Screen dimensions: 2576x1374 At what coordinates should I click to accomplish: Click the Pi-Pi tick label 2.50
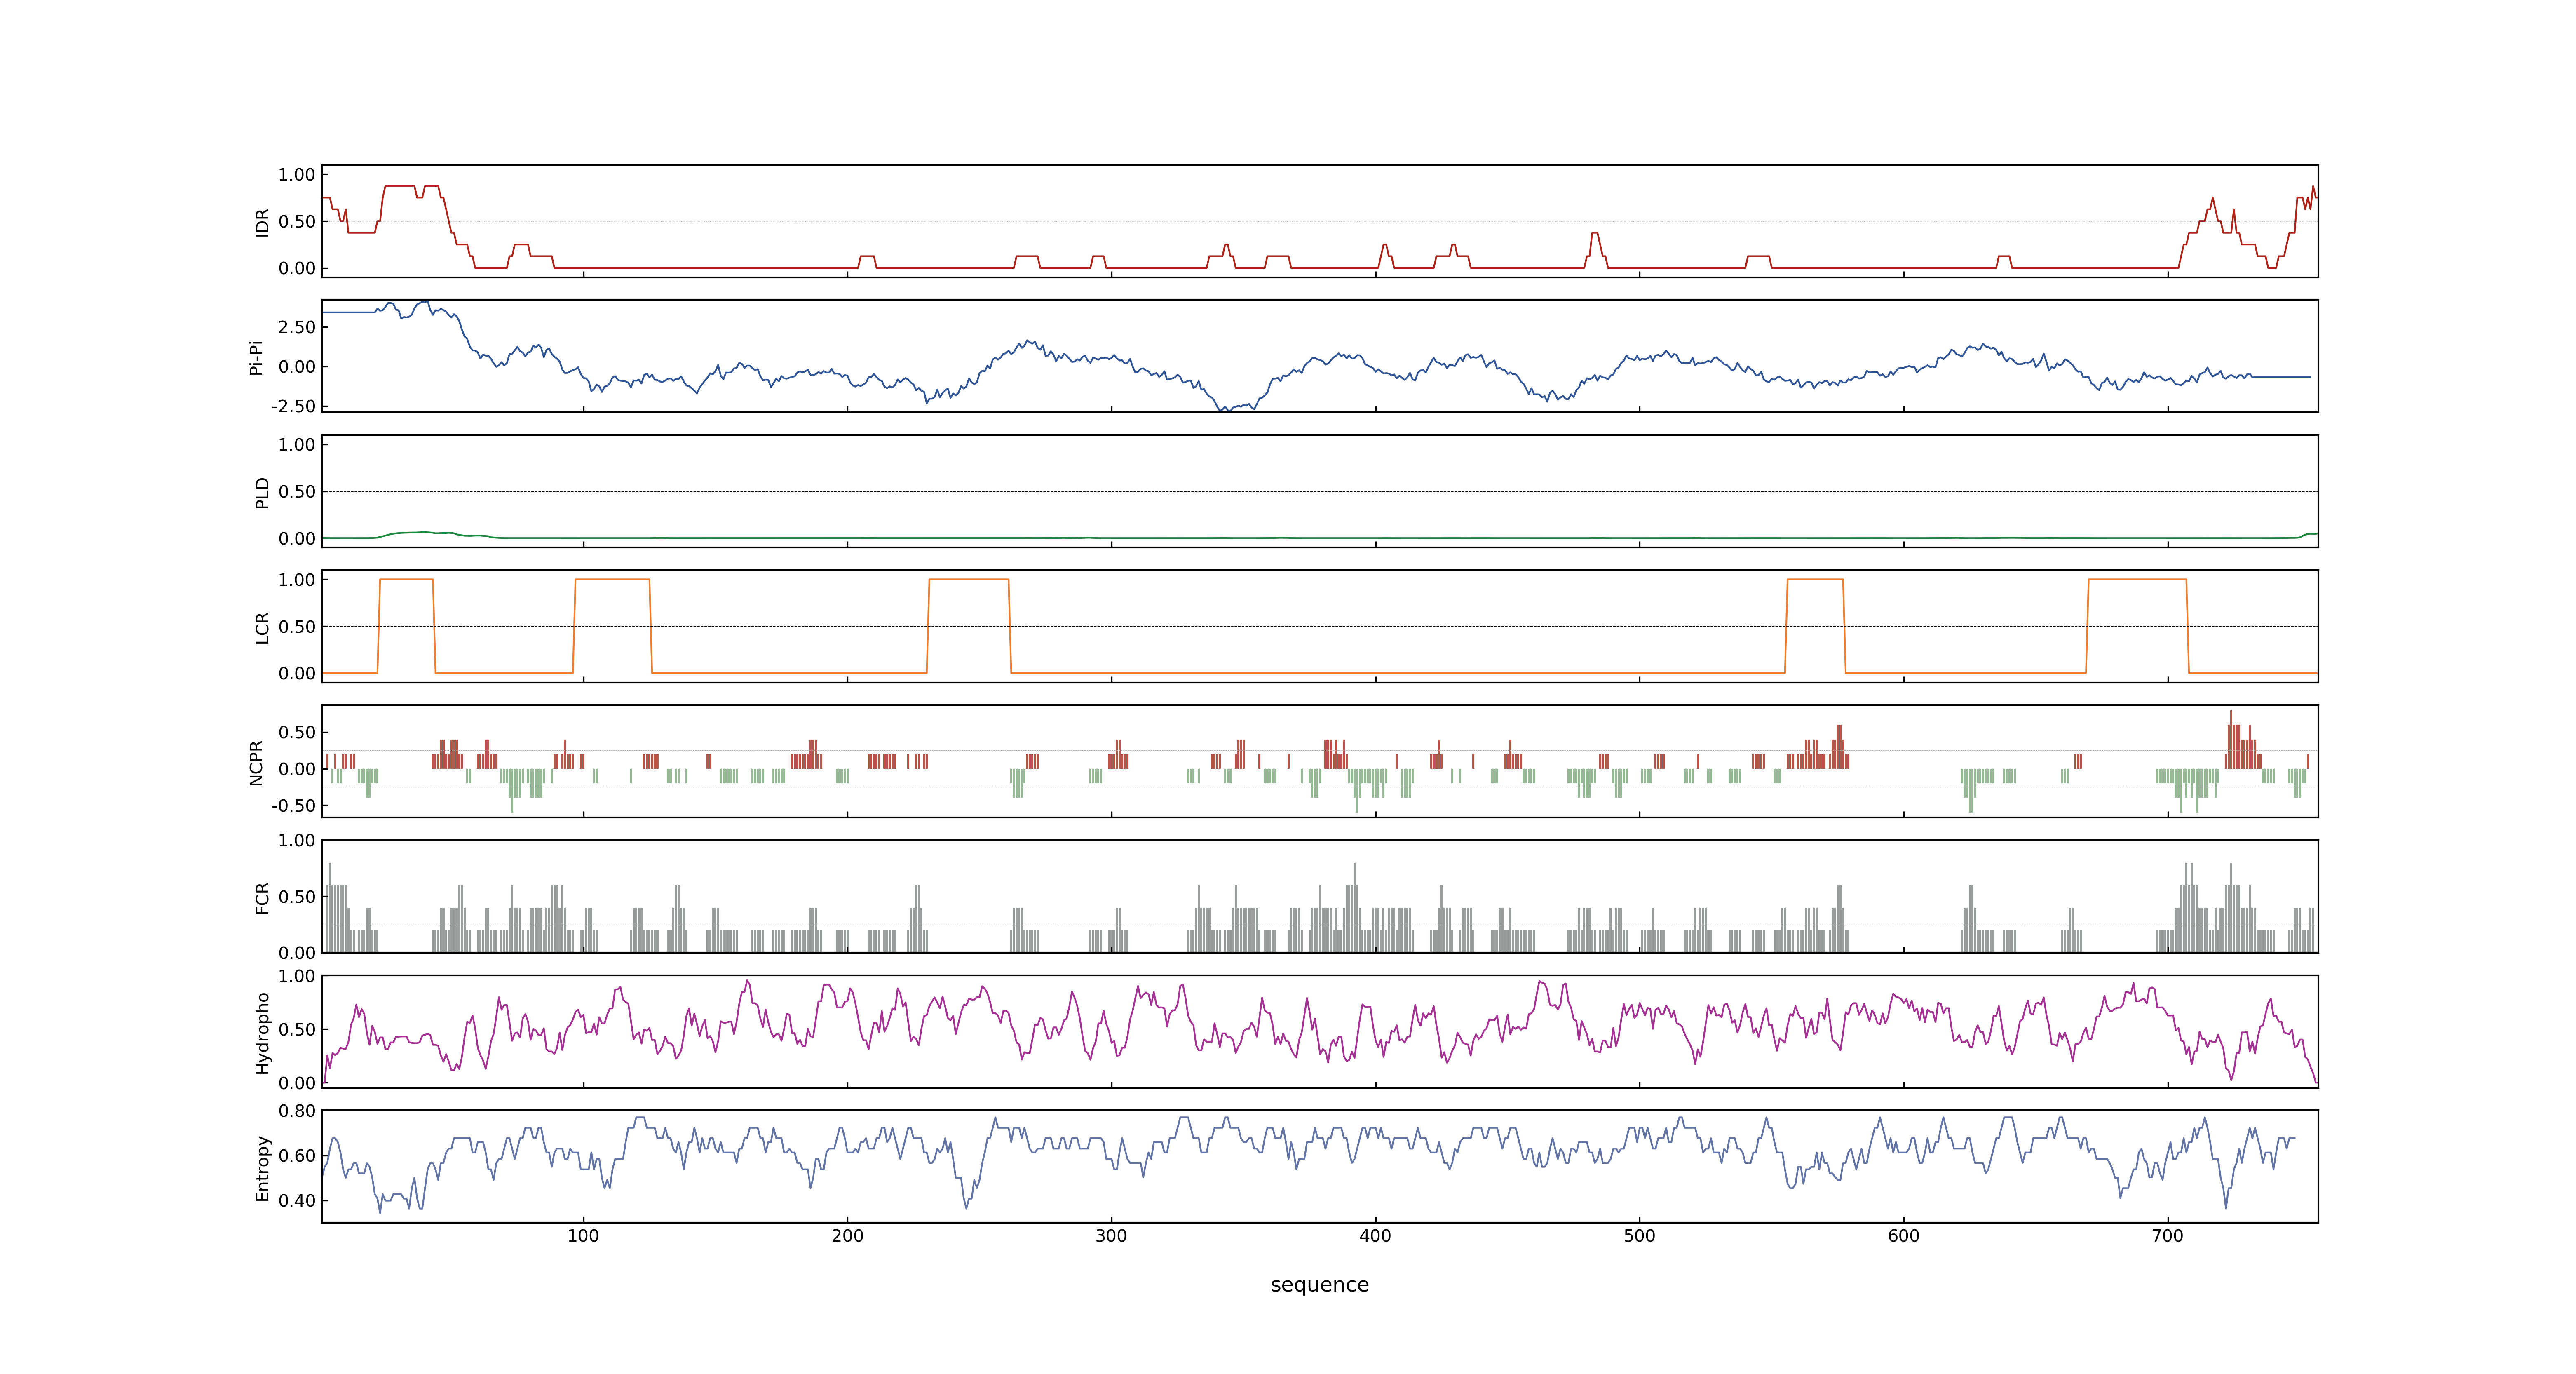(297, 327)
